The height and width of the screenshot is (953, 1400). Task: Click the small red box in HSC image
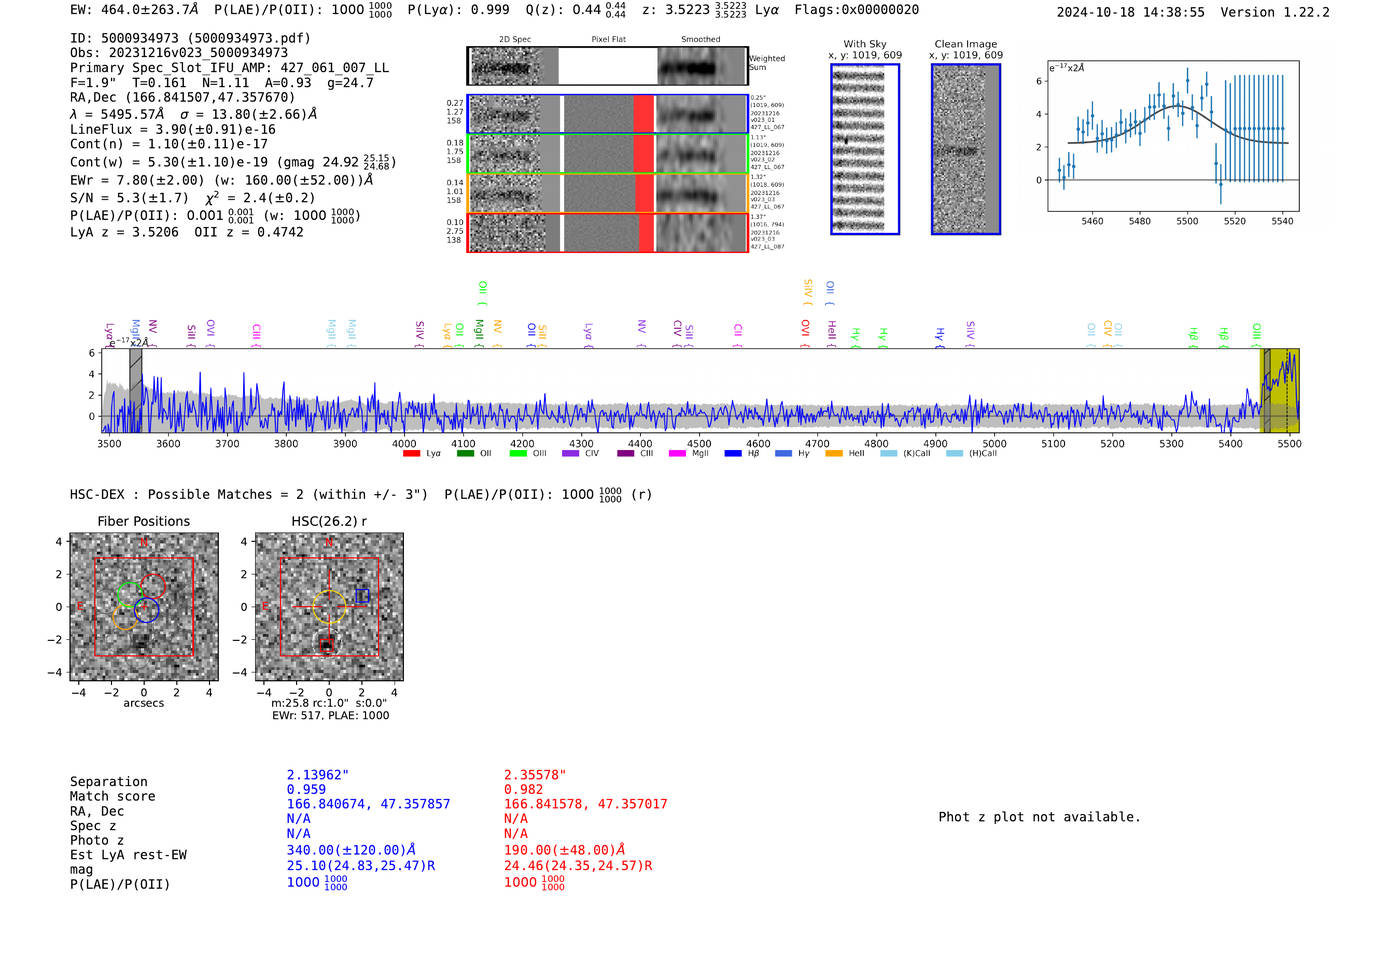[x=326, y=645]
